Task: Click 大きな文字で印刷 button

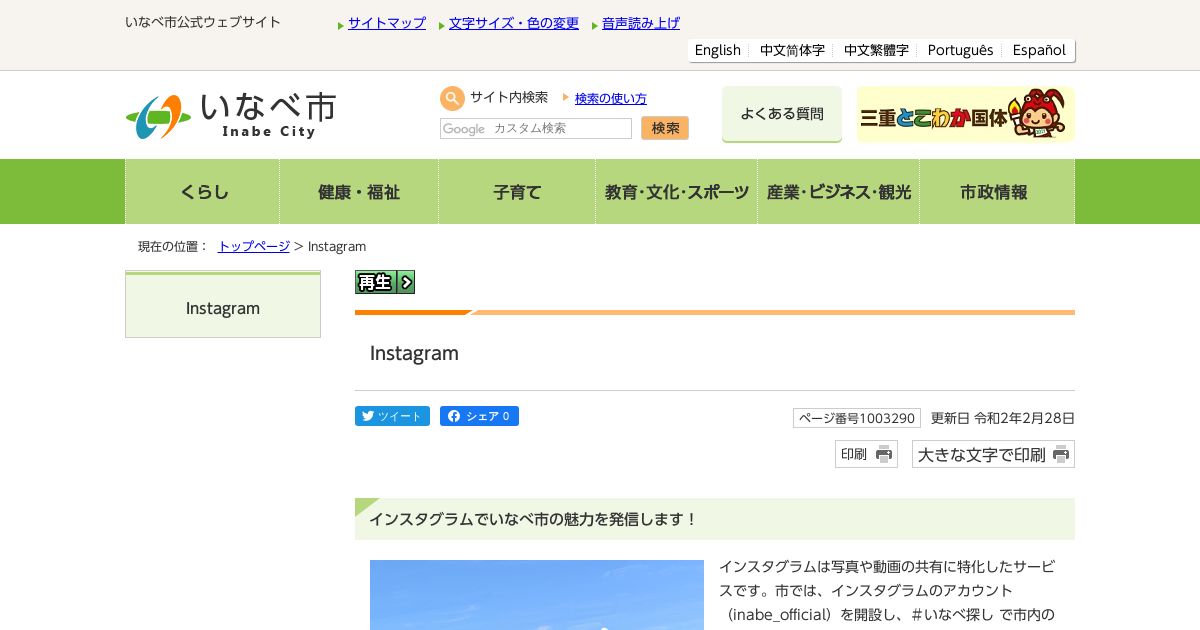Action: pyautogui.click(x=993, y=454)
